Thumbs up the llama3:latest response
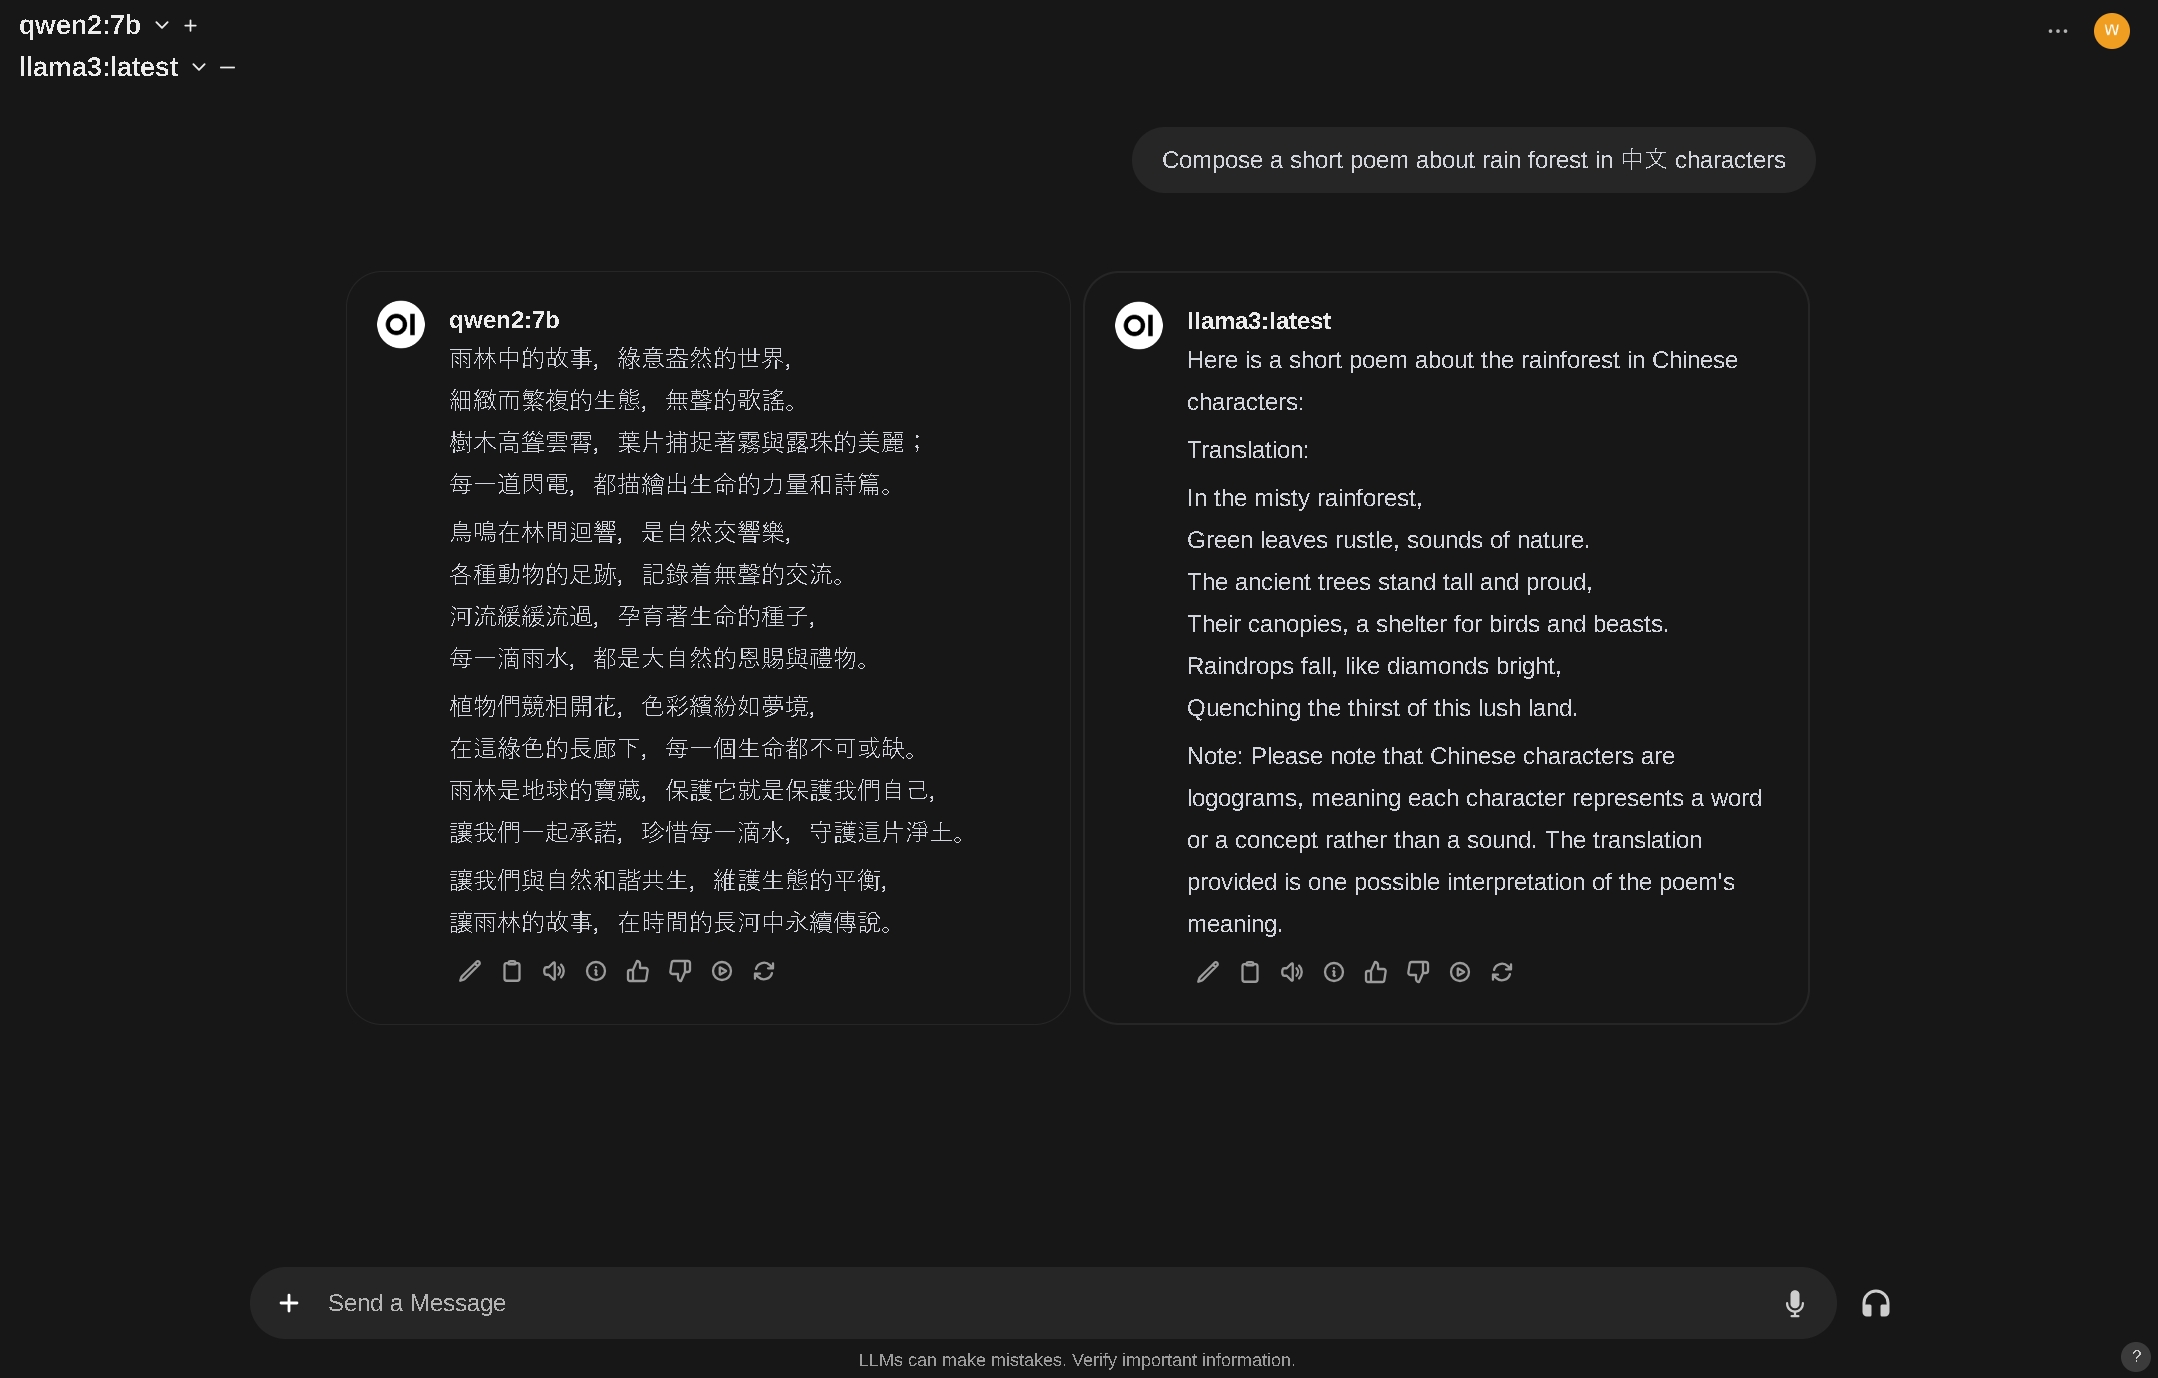The image size is (2158, 1378). coord(1375,972)
